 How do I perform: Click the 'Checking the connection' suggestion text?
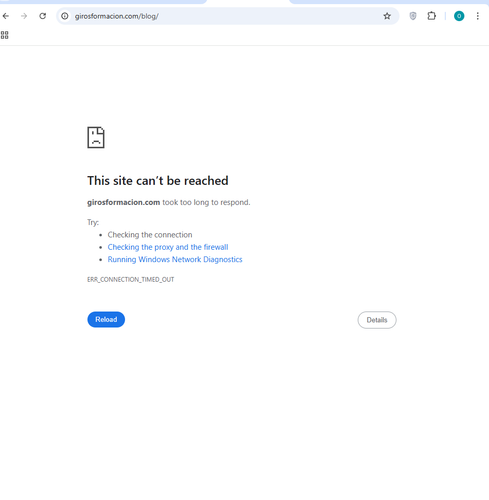point(150,235)
